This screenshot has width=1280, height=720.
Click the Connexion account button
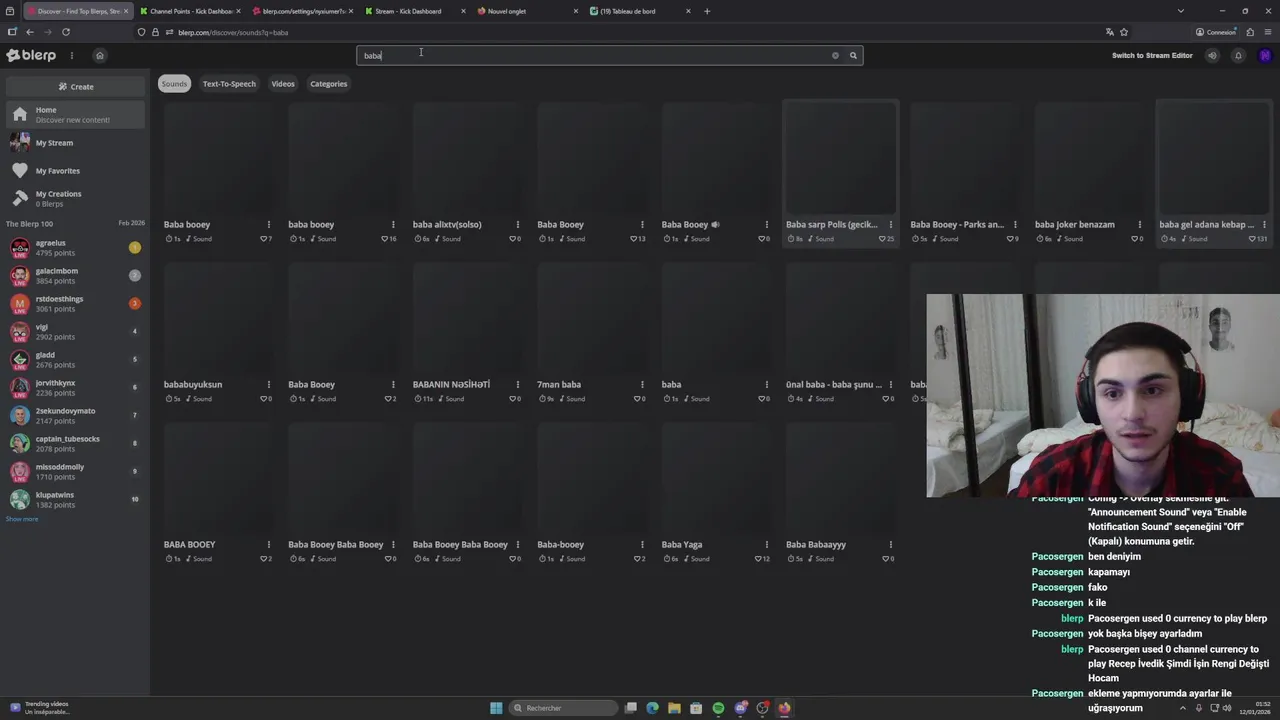pos(1216,32)
